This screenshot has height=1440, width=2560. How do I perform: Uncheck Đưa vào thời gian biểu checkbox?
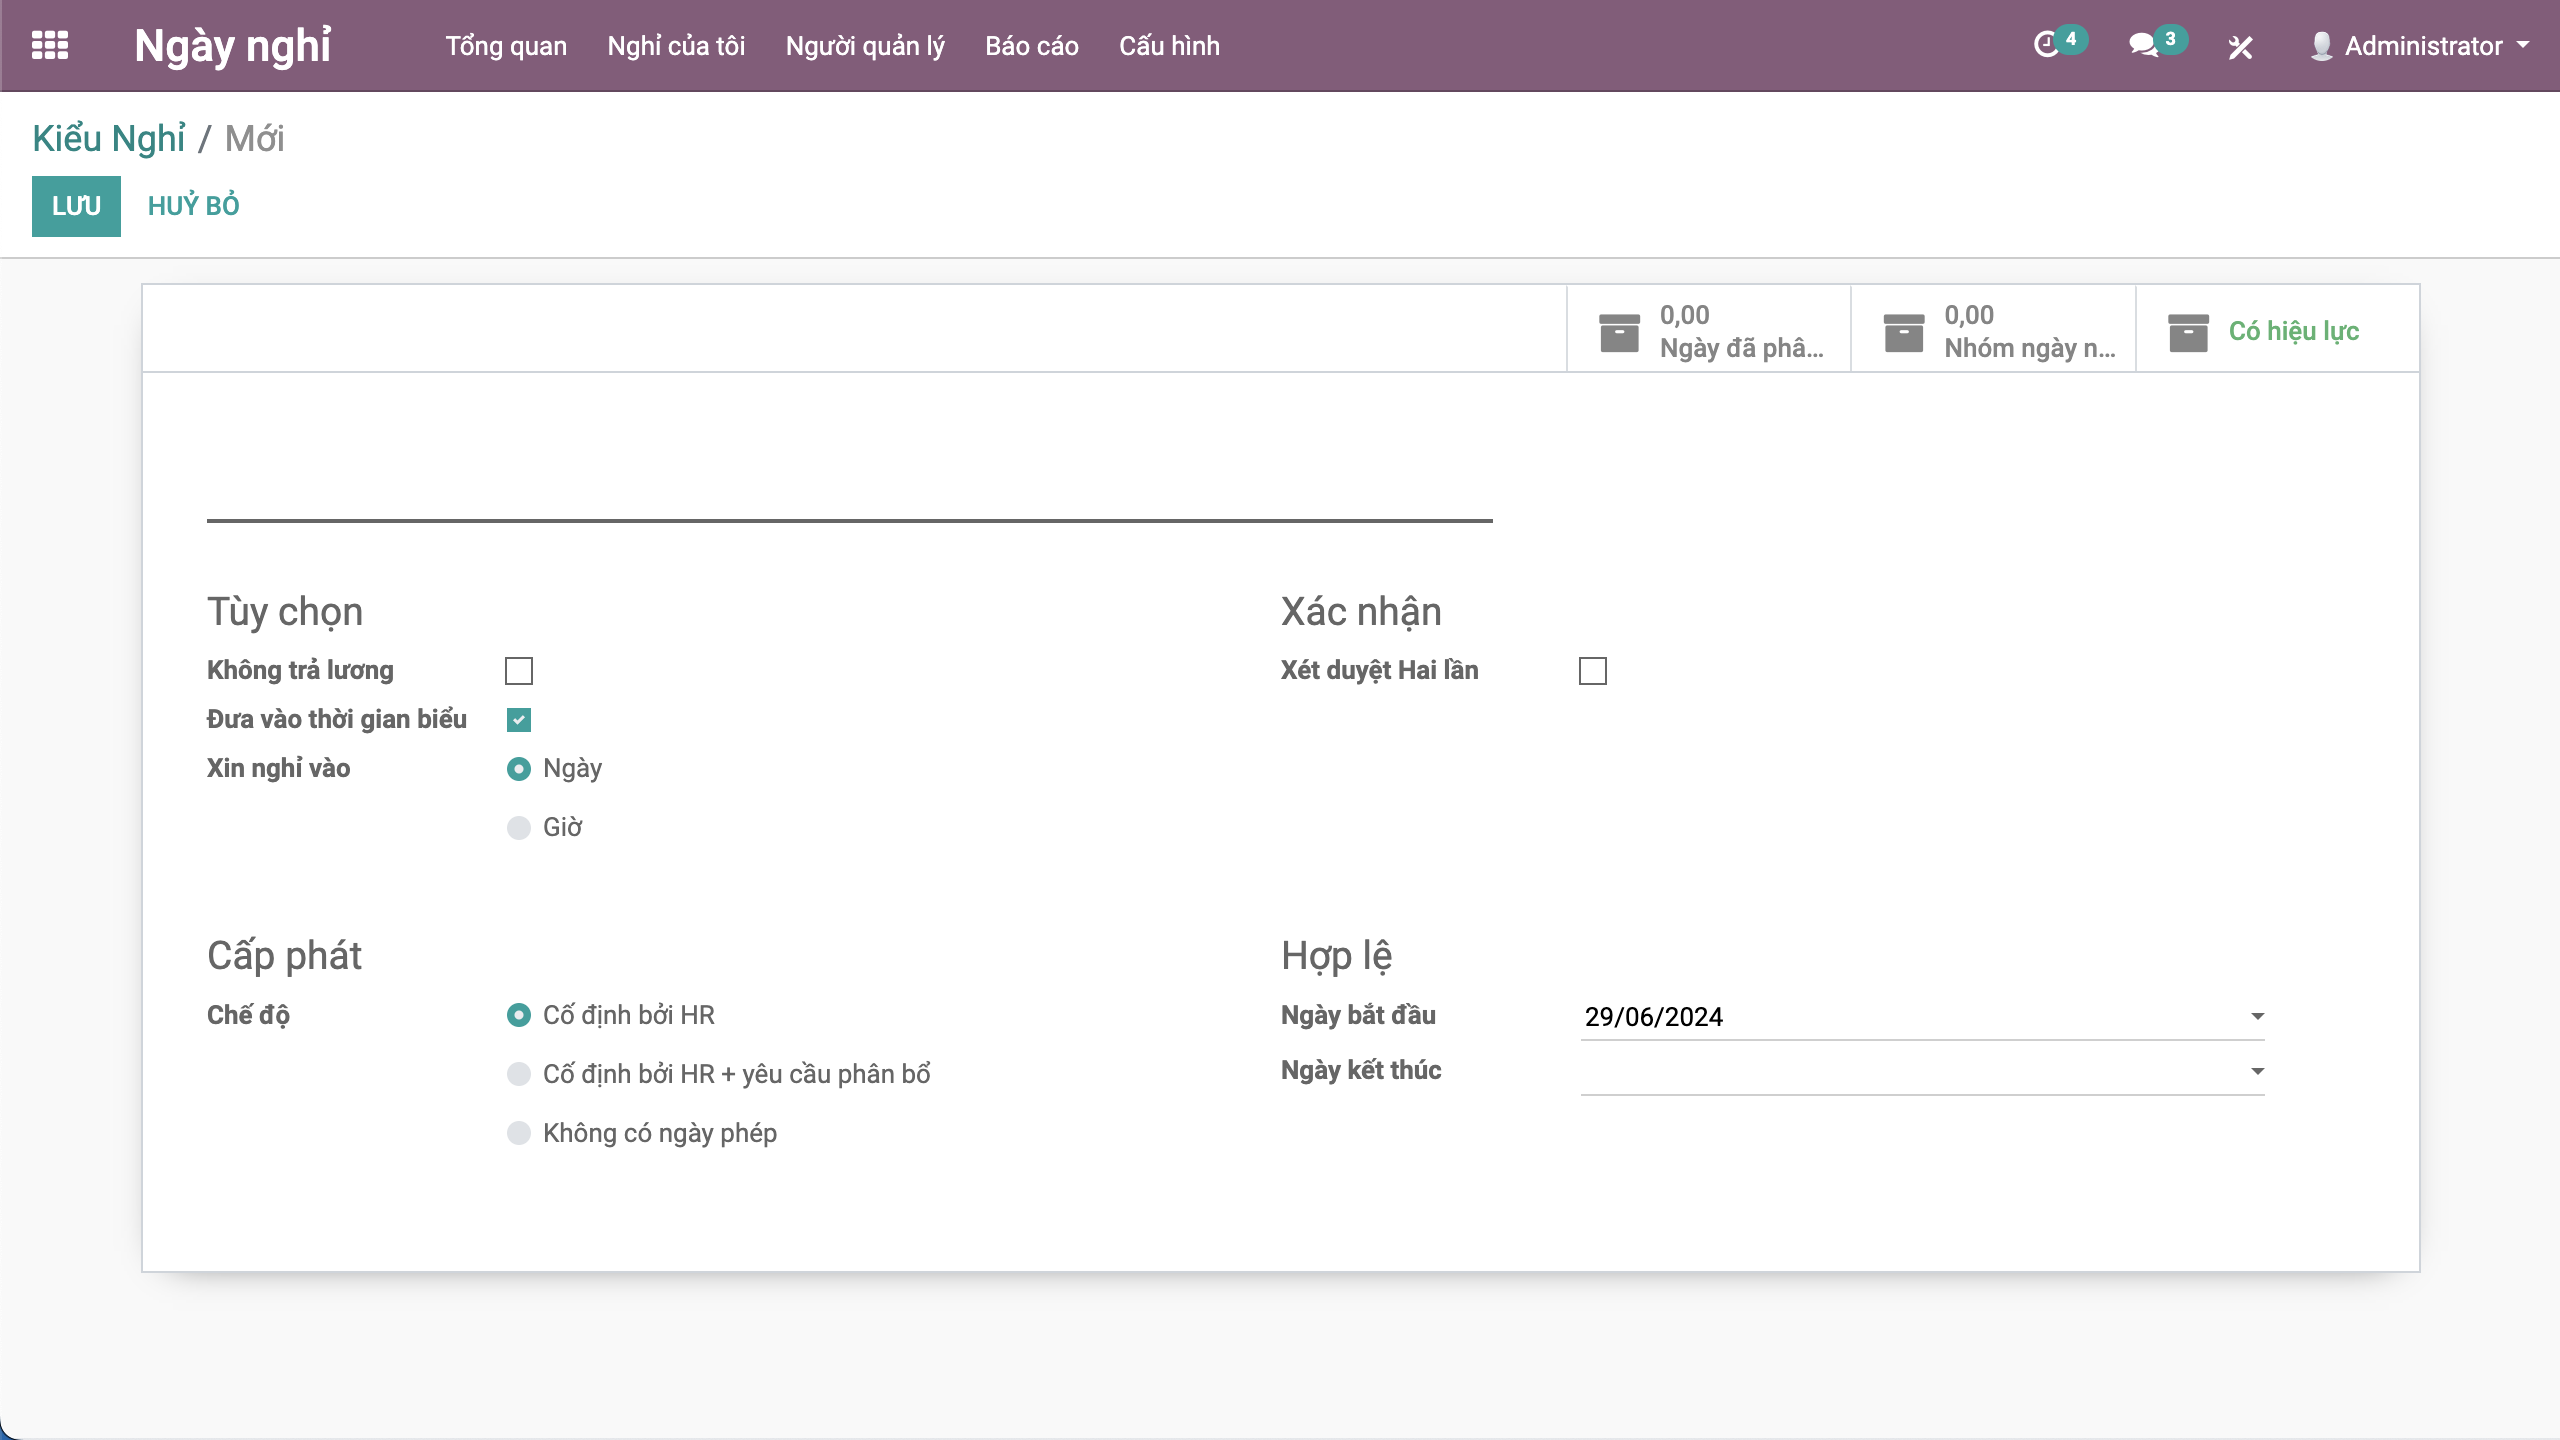519,719
